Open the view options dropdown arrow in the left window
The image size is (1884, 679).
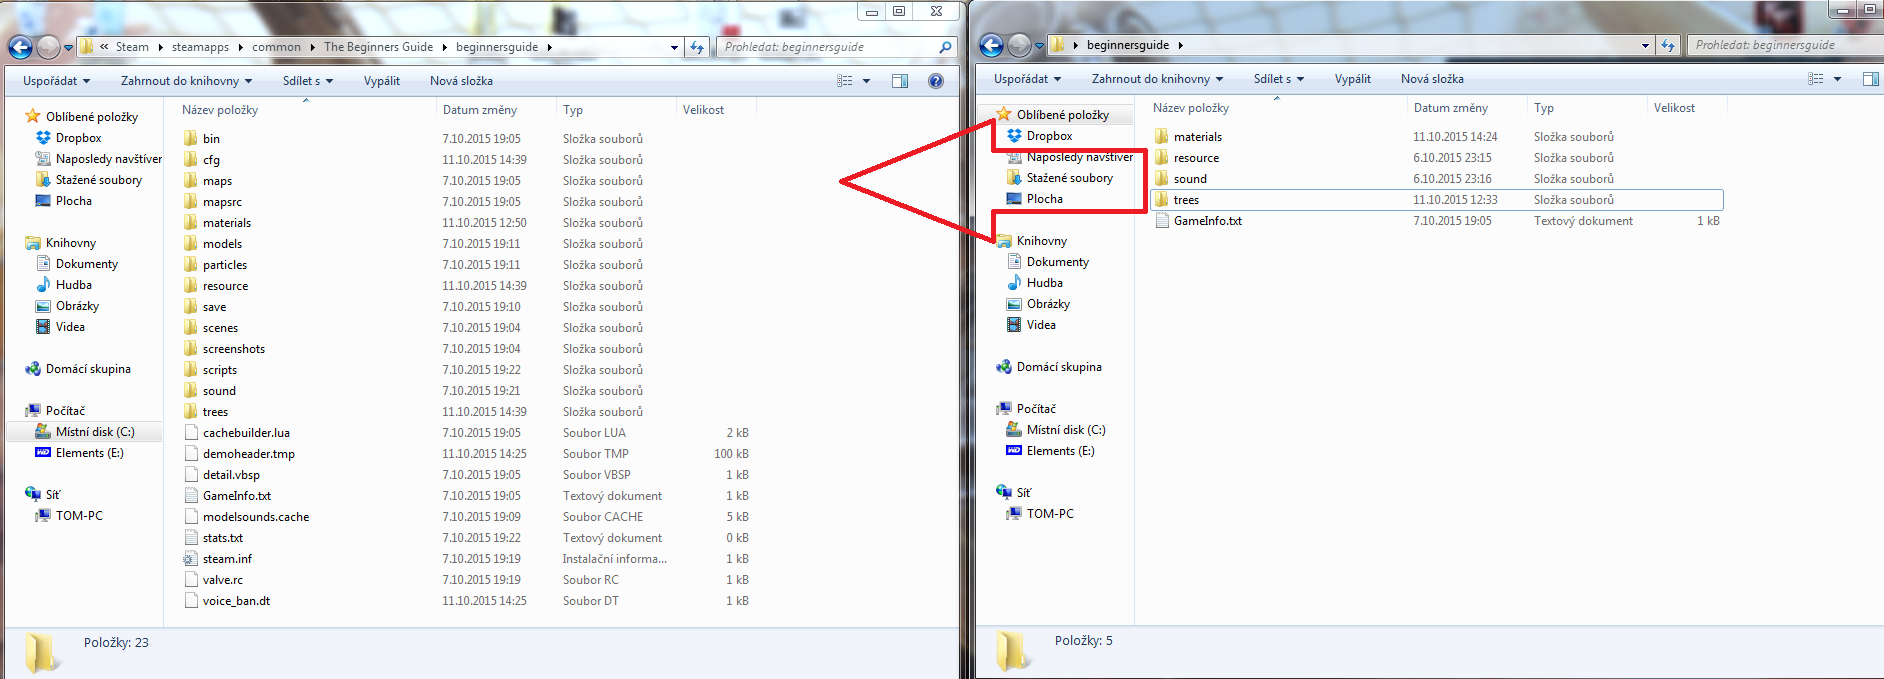point(866,81)
